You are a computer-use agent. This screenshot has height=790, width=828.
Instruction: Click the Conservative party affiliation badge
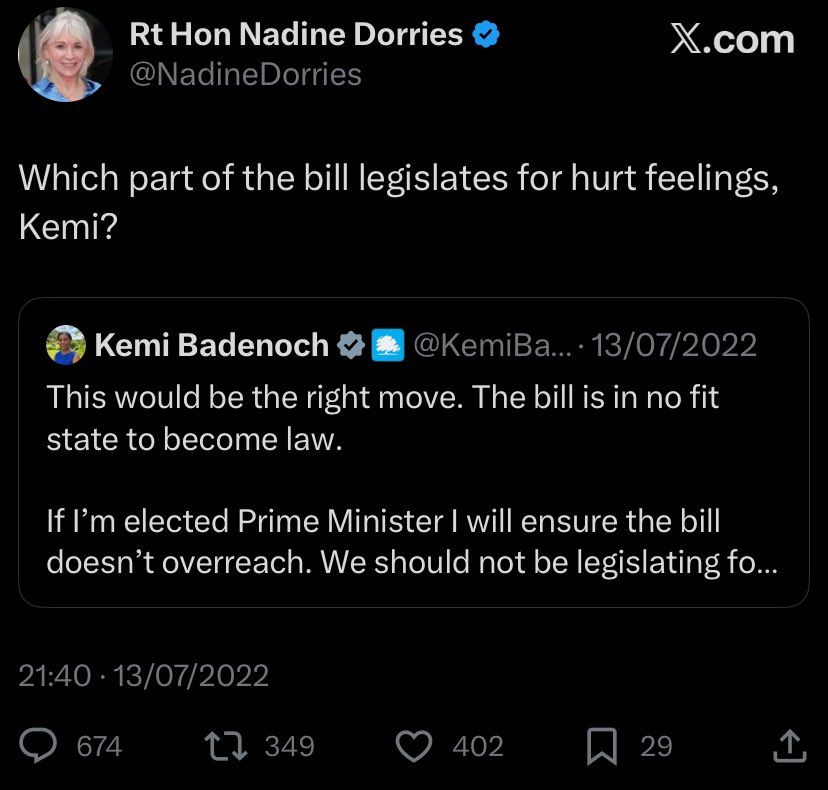click(x=386, y=346)
